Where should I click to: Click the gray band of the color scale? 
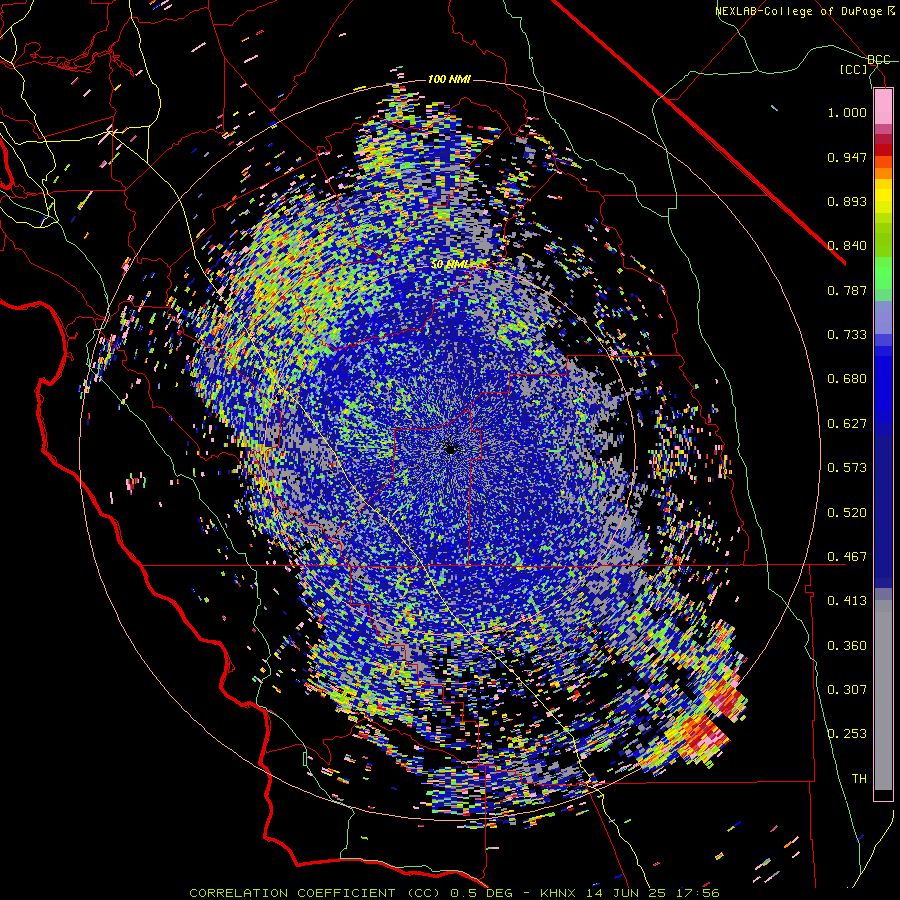883,695
